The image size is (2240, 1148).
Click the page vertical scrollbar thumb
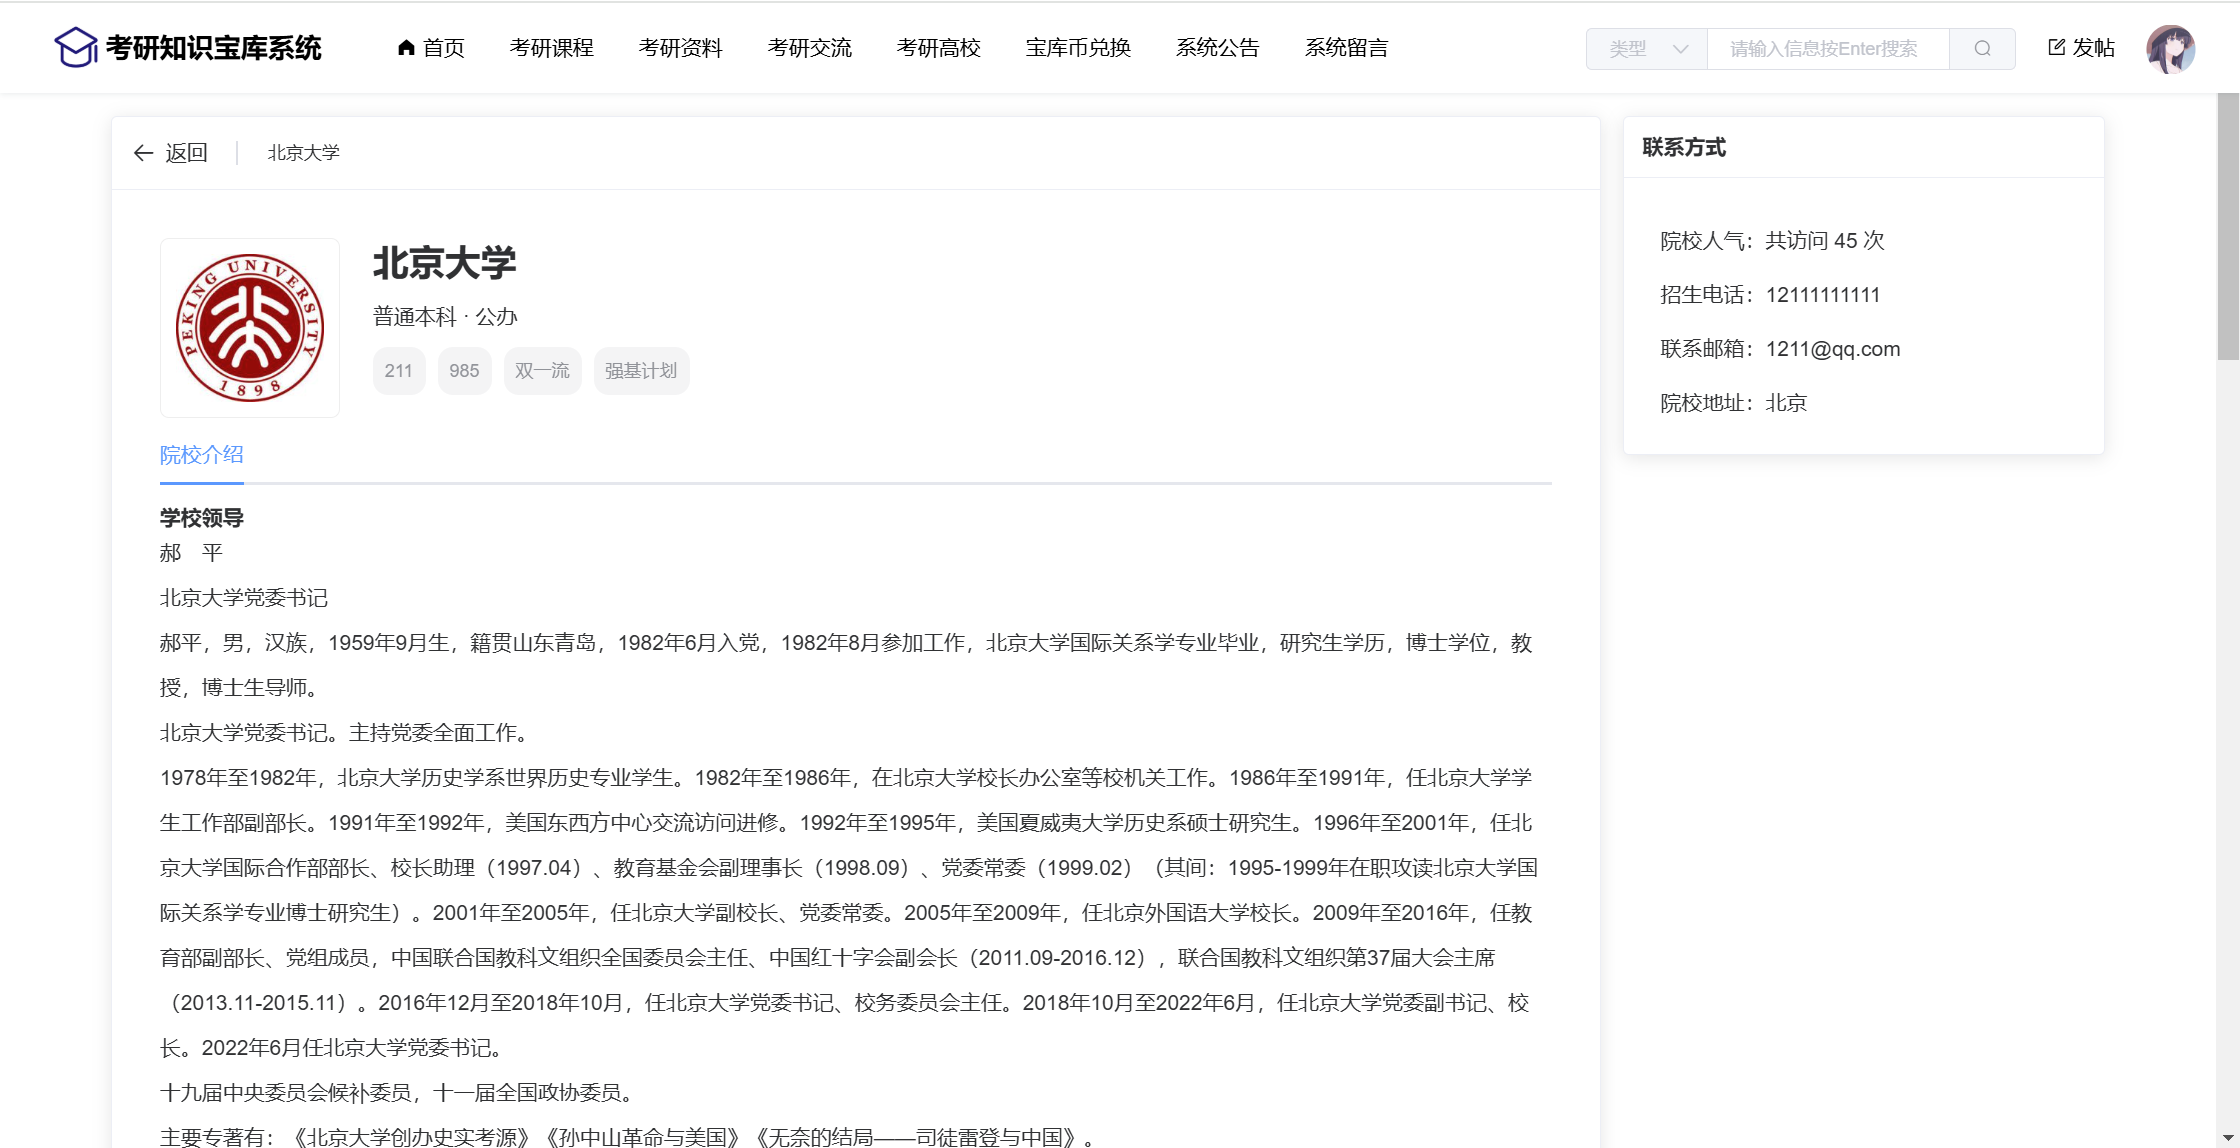2228,226
